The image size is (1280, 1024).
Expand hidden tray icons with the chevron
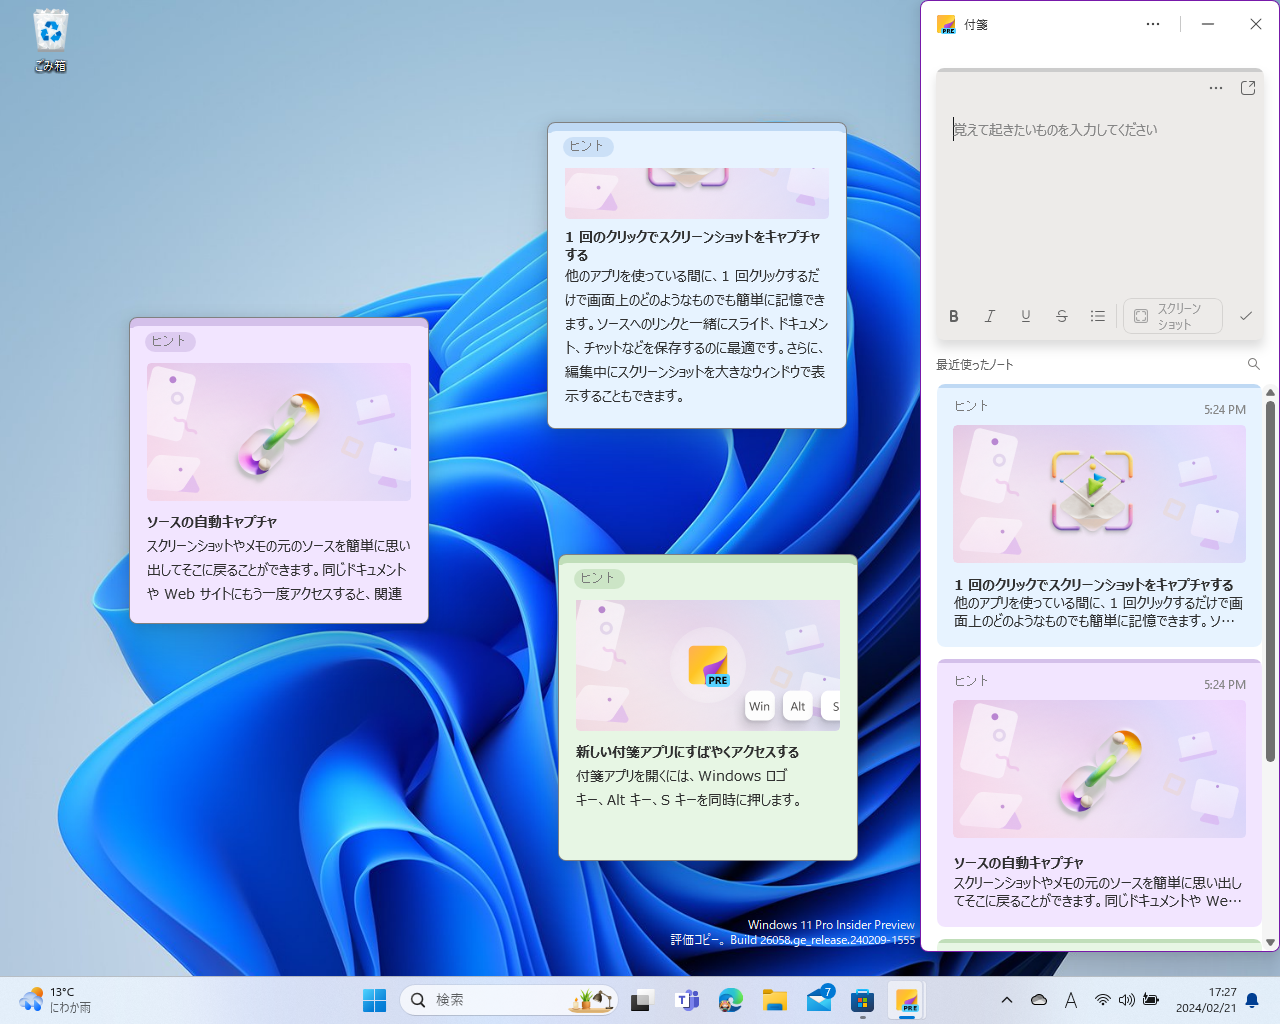pos(1007,999)
